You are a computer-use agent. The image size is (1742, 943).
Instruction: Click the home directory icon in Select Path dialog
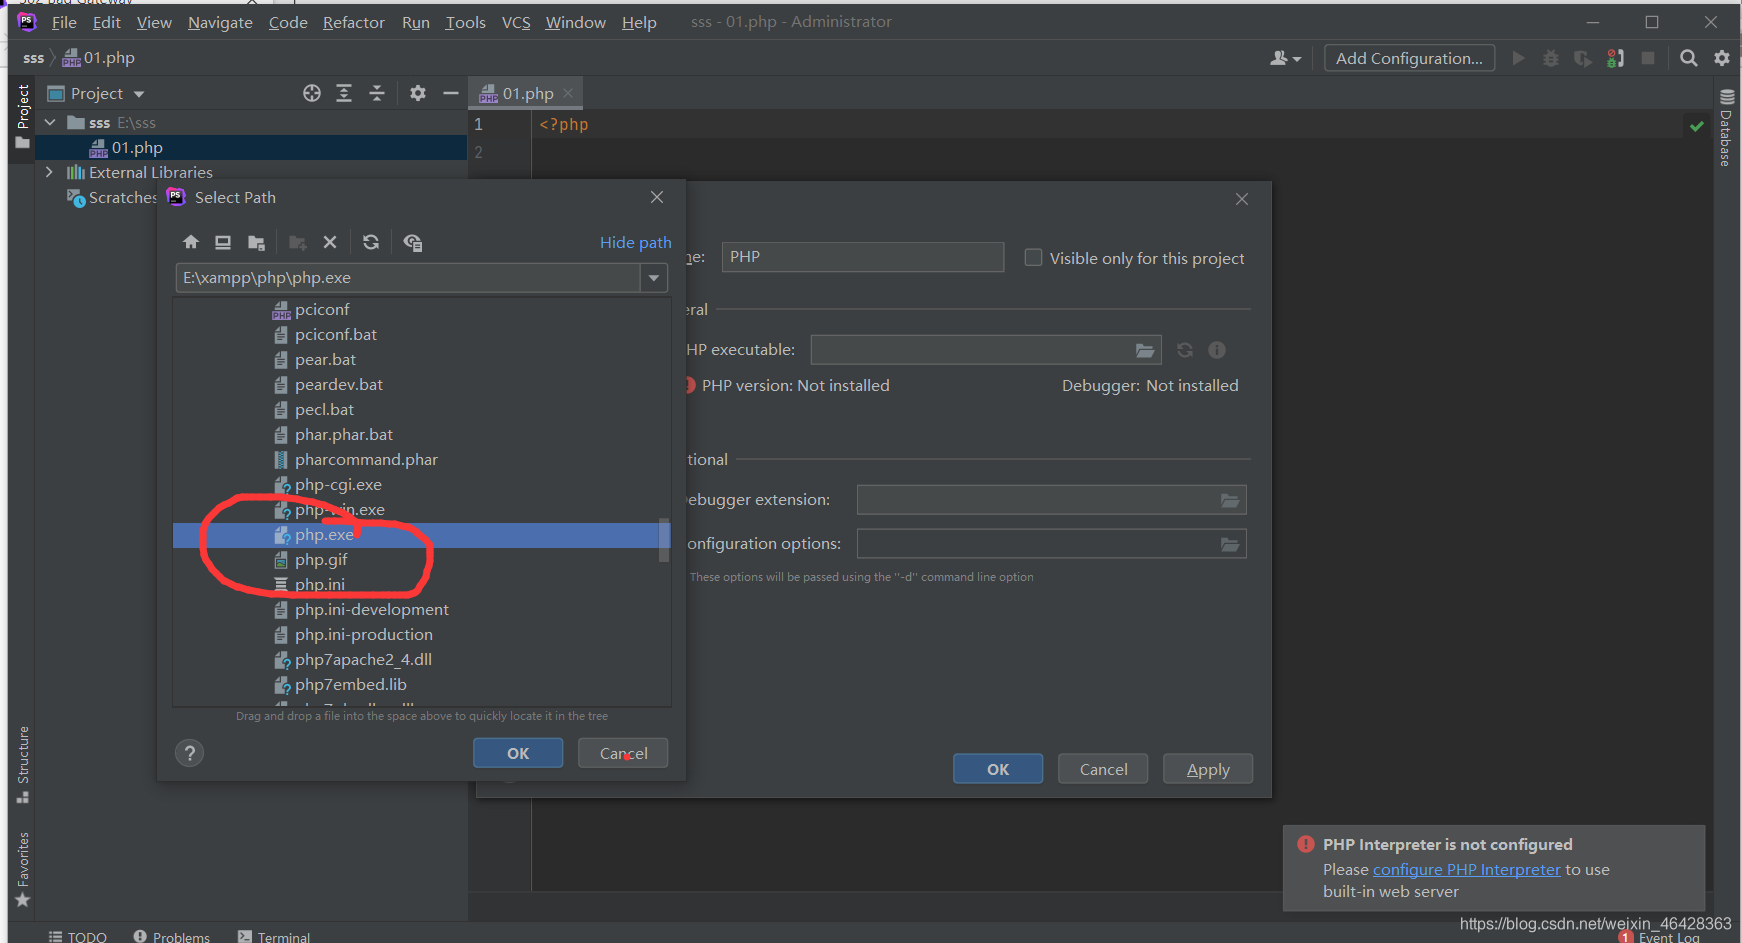coord(190,242)
